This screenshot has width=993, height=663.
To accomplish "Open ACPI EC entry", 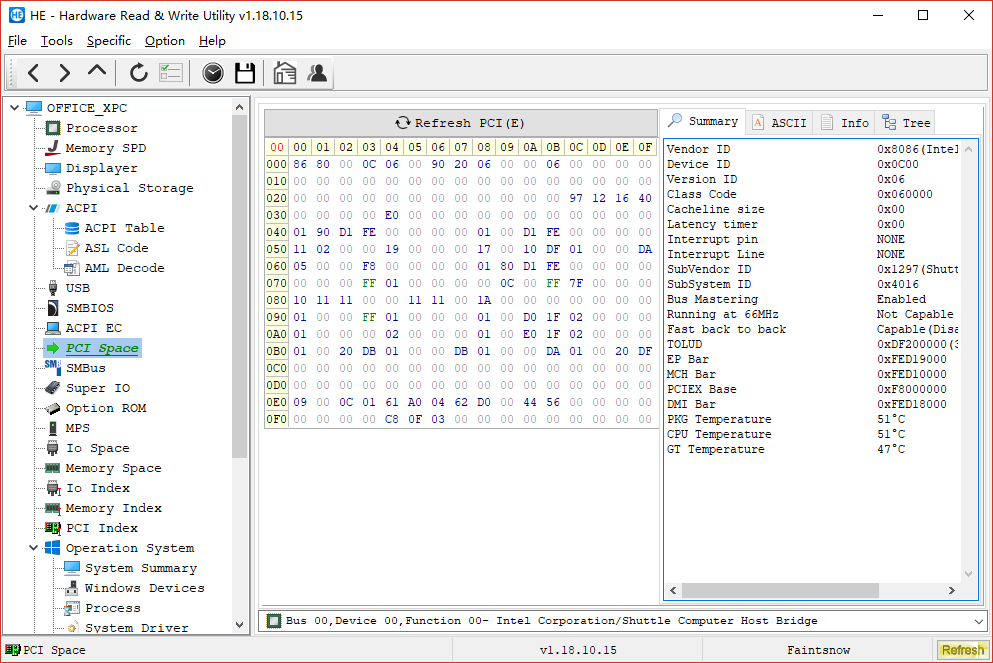I will pos(94,328).
